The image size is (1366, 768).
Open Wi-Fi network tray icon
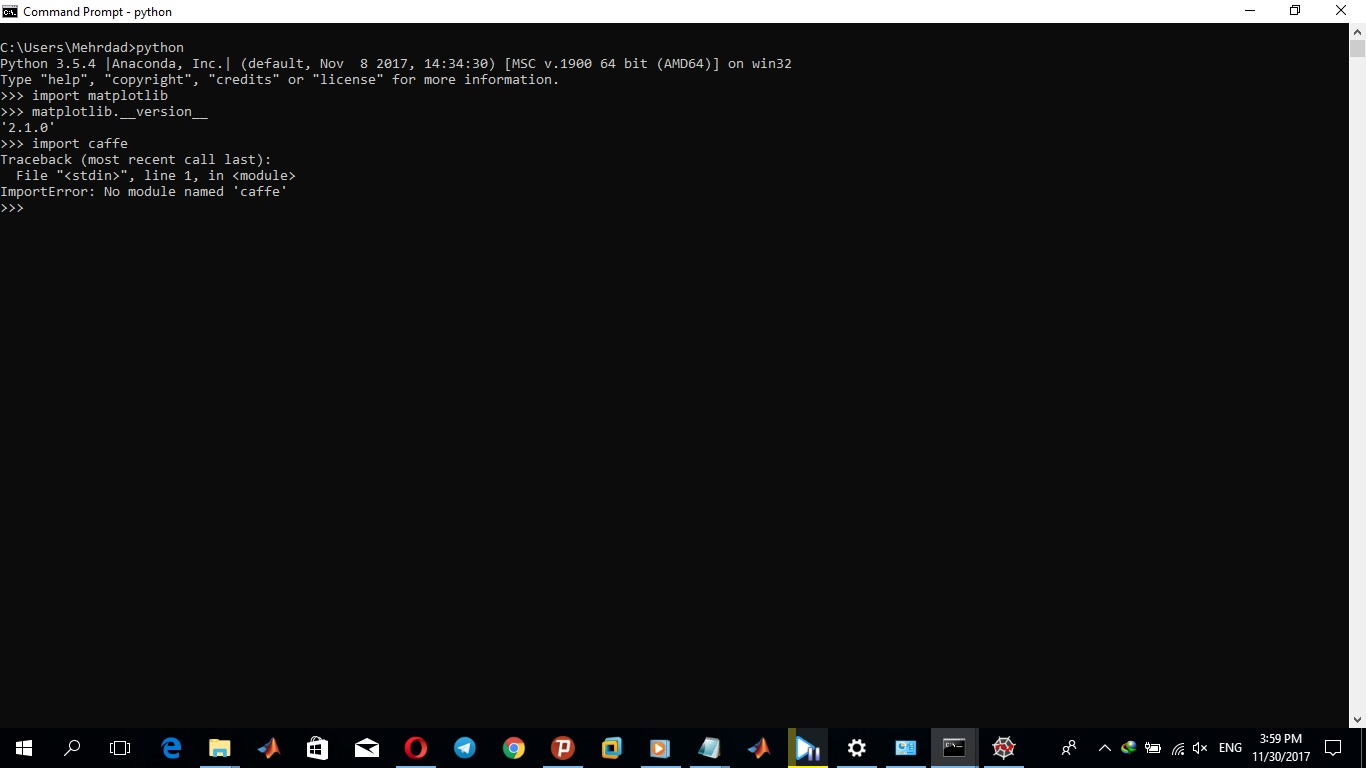(1177, 748)
